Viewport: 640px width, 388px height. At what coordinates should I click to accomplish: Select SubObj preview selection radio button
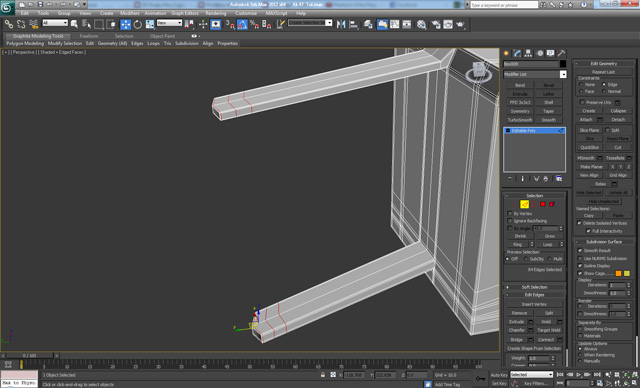tap(526, 259)
